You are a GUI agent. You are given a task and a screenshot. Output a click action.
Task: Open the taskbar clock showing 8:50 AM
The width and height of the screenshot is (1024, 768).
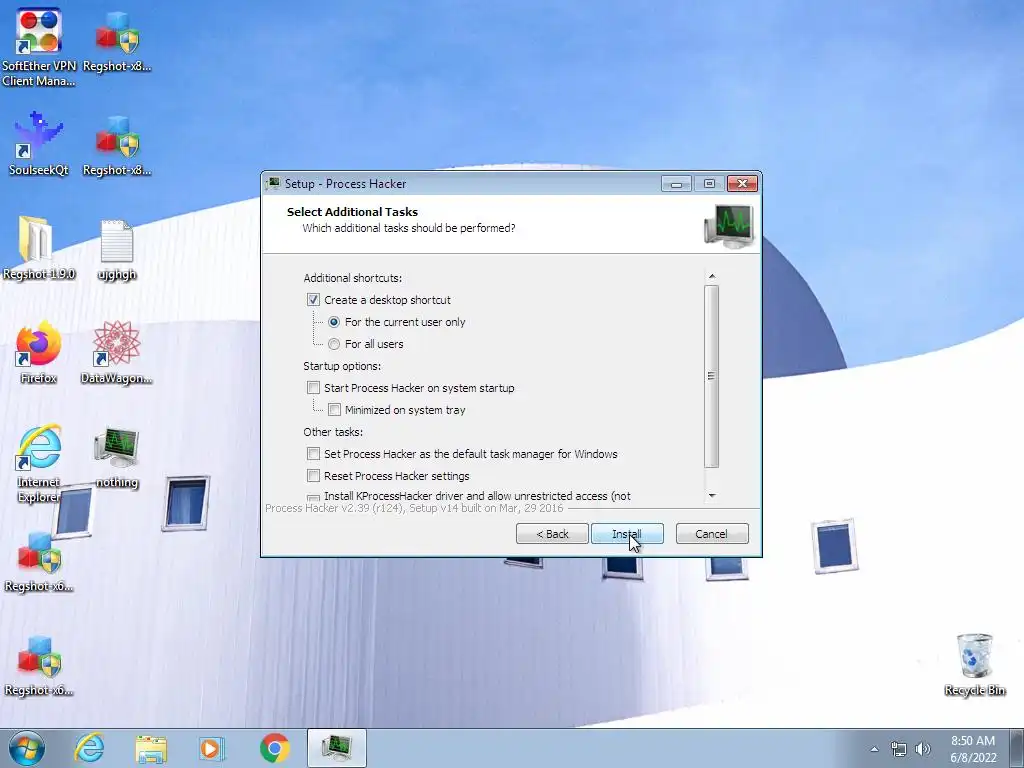(972, 749)
